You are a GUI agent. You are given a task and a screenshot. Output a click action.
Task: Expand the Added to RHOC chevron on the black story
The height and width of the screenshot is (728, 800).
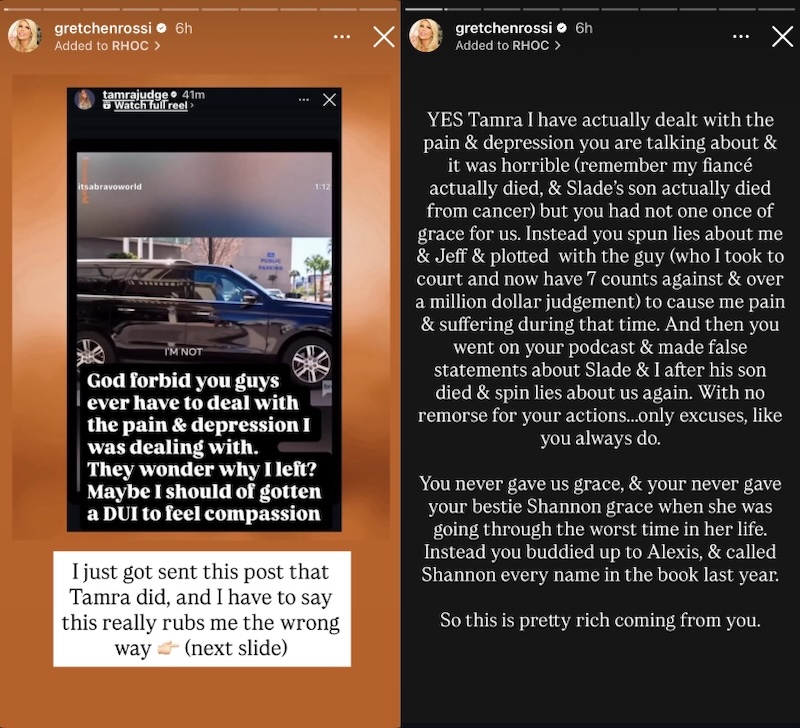(x=557, y=46)
